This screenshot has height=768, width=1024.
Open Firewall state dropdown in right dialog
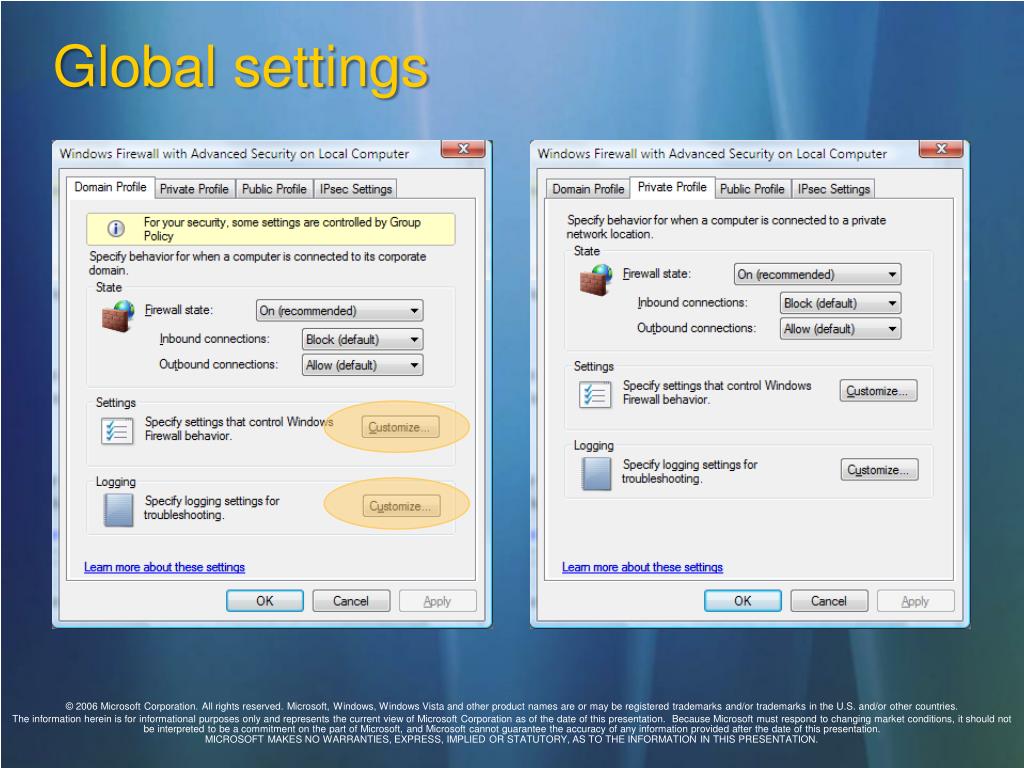818,274
